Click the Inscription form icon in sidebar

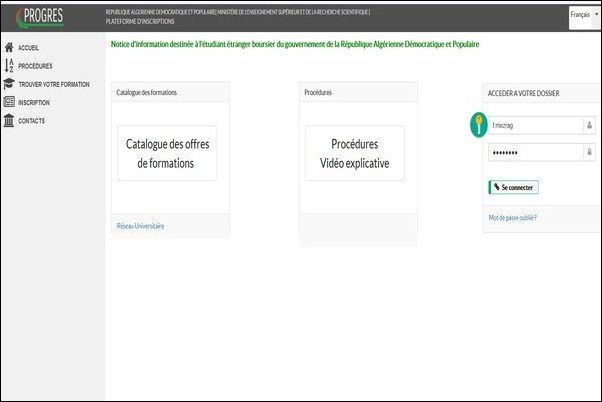(9, 102)
